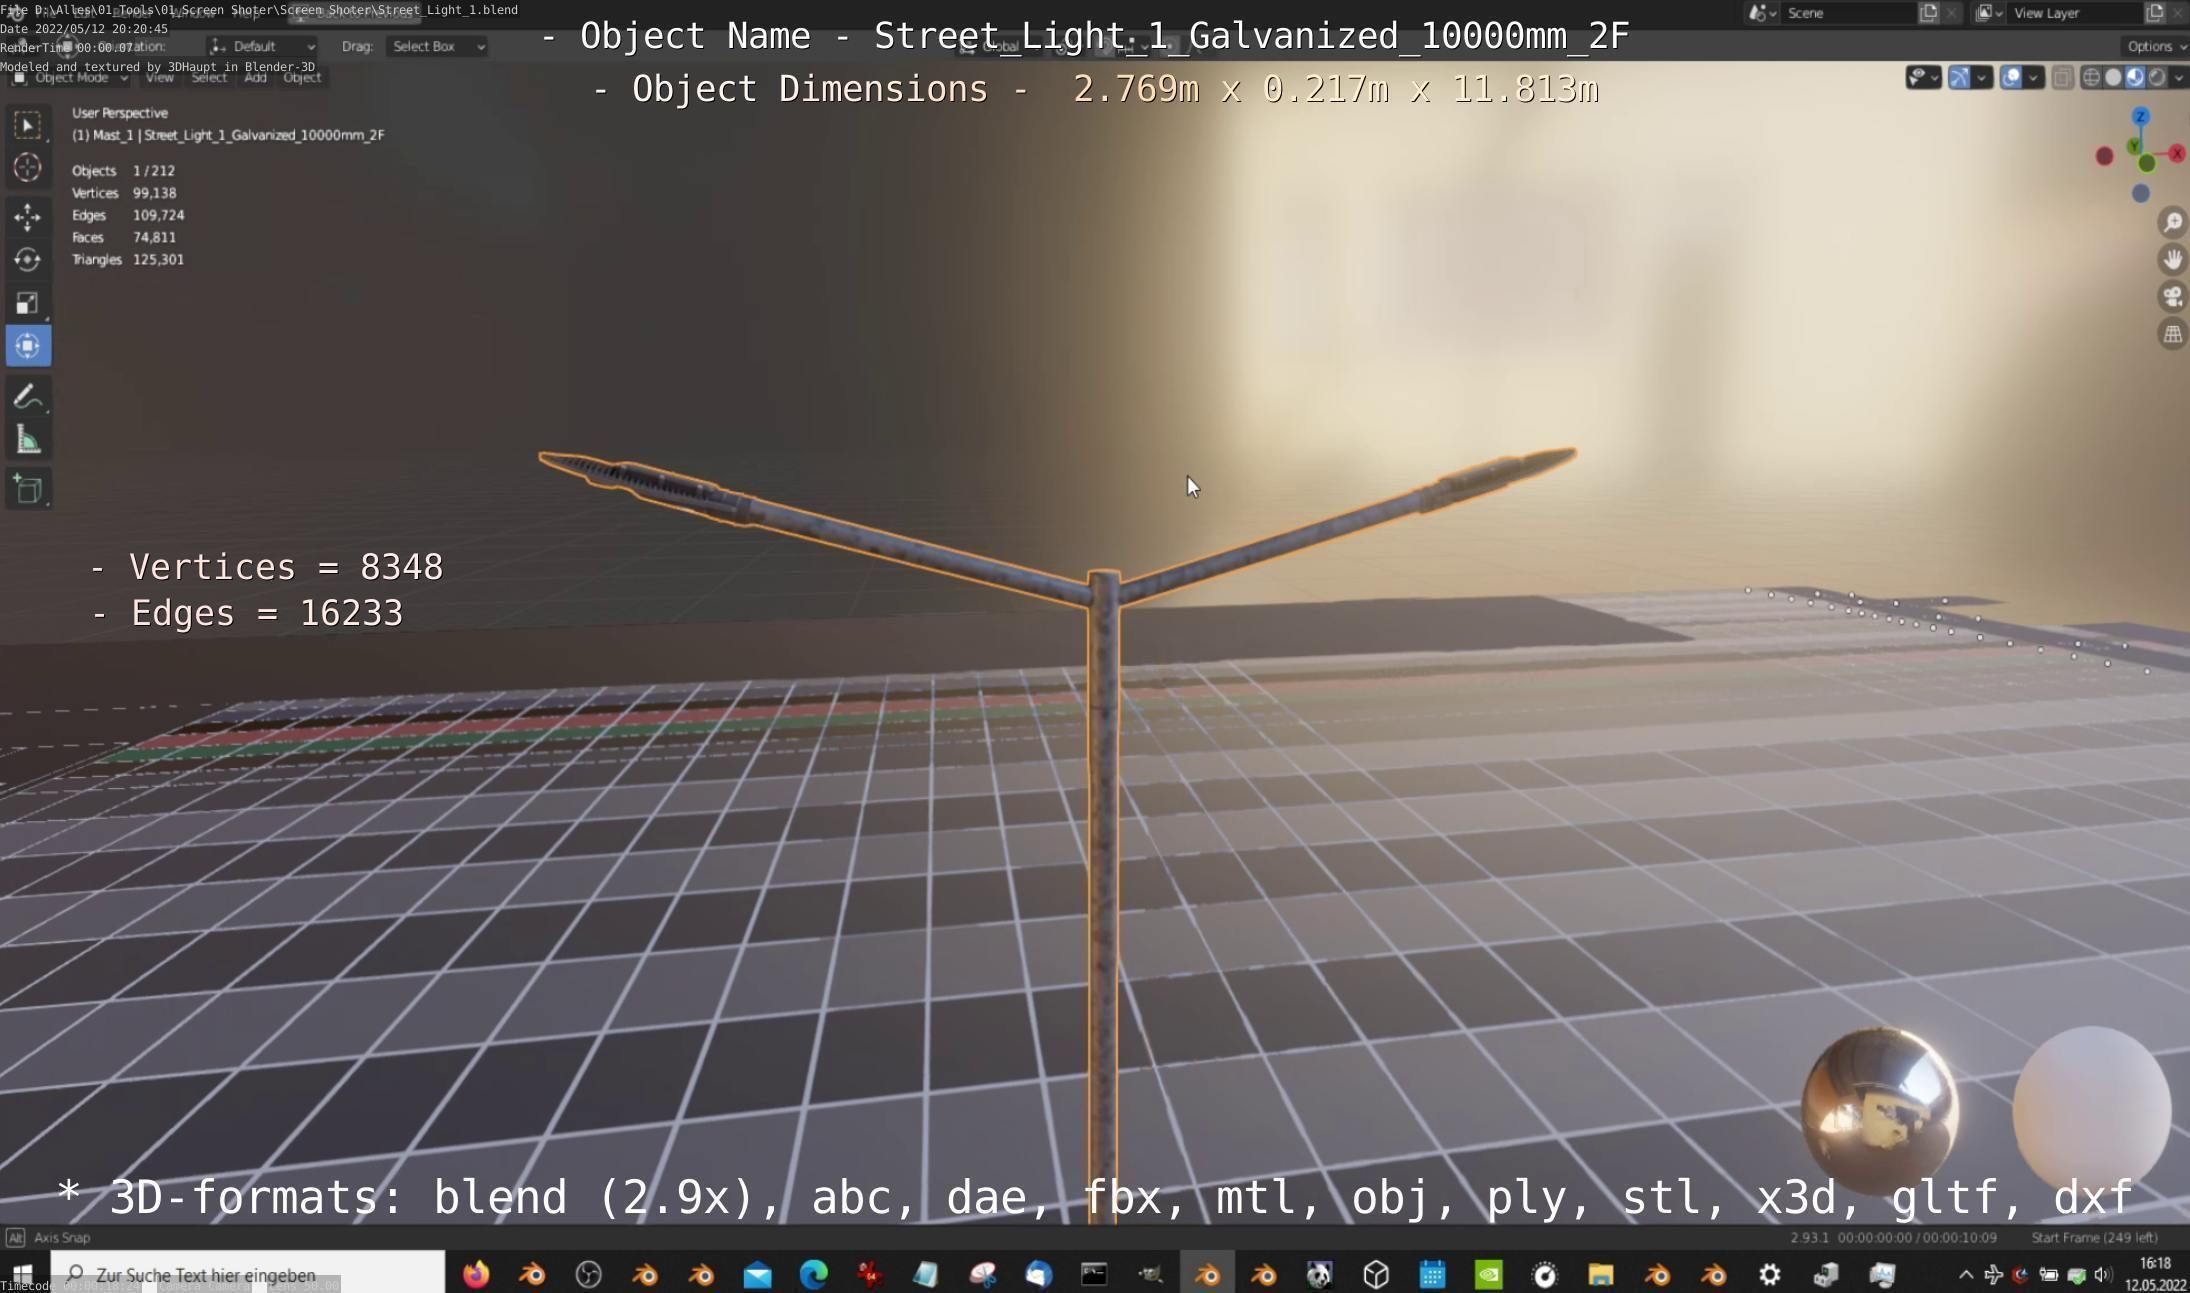The width and height of the screenshot is (2190, 1293).
Task: Click the Windows Start button
Action: (22, 1274)
